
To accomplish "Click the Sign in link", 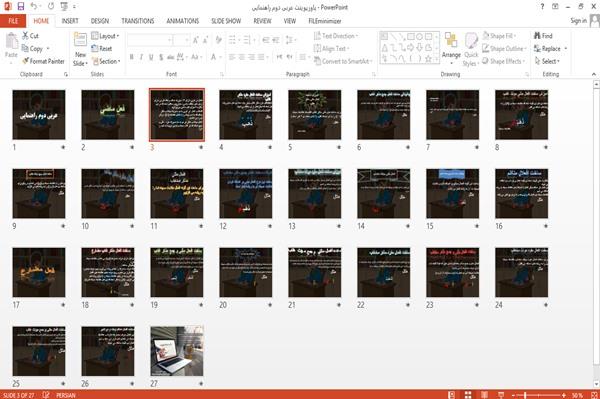I will 578,21.
